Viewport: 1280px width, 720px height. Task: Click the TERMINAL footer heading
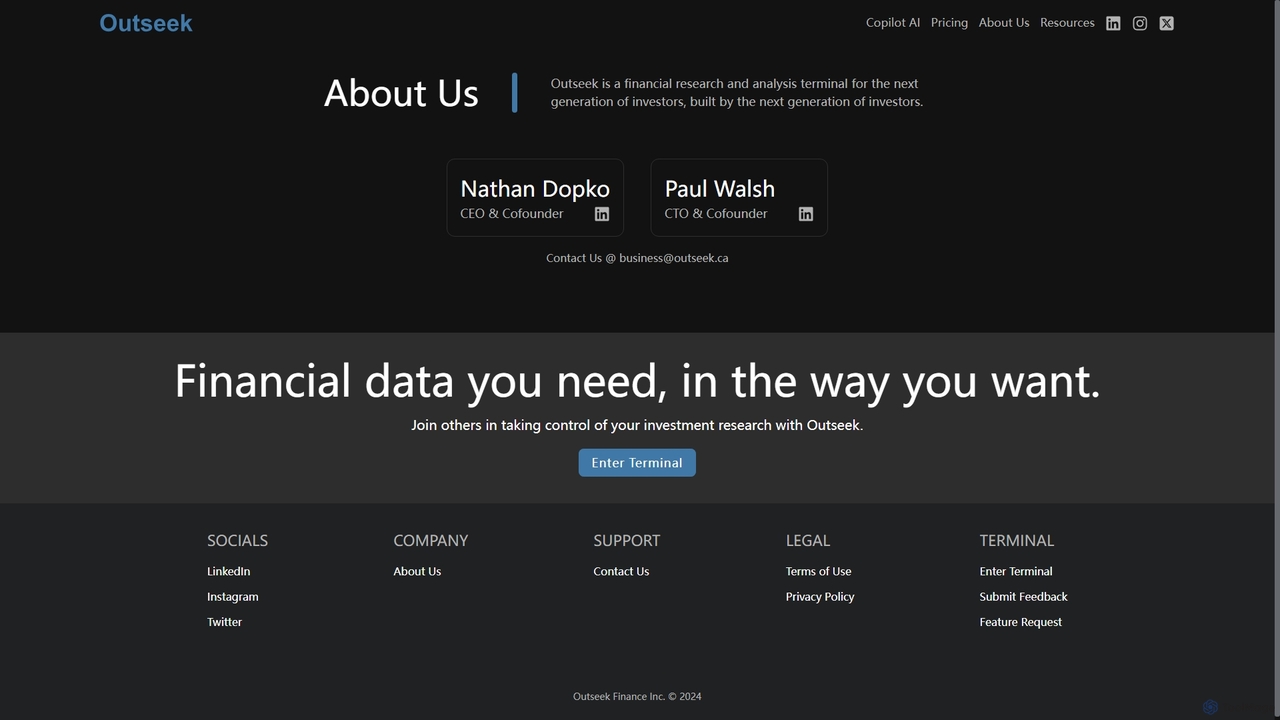point(1017,540)
